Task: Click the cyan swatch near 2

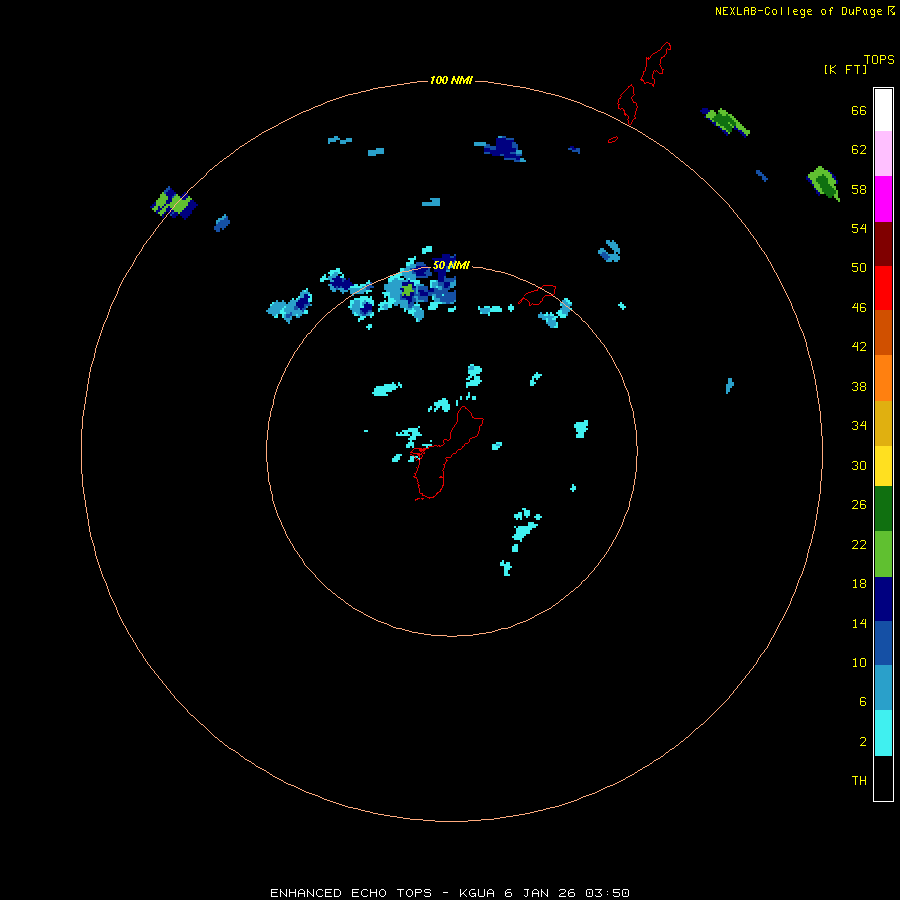Action: tap(883, 733)
